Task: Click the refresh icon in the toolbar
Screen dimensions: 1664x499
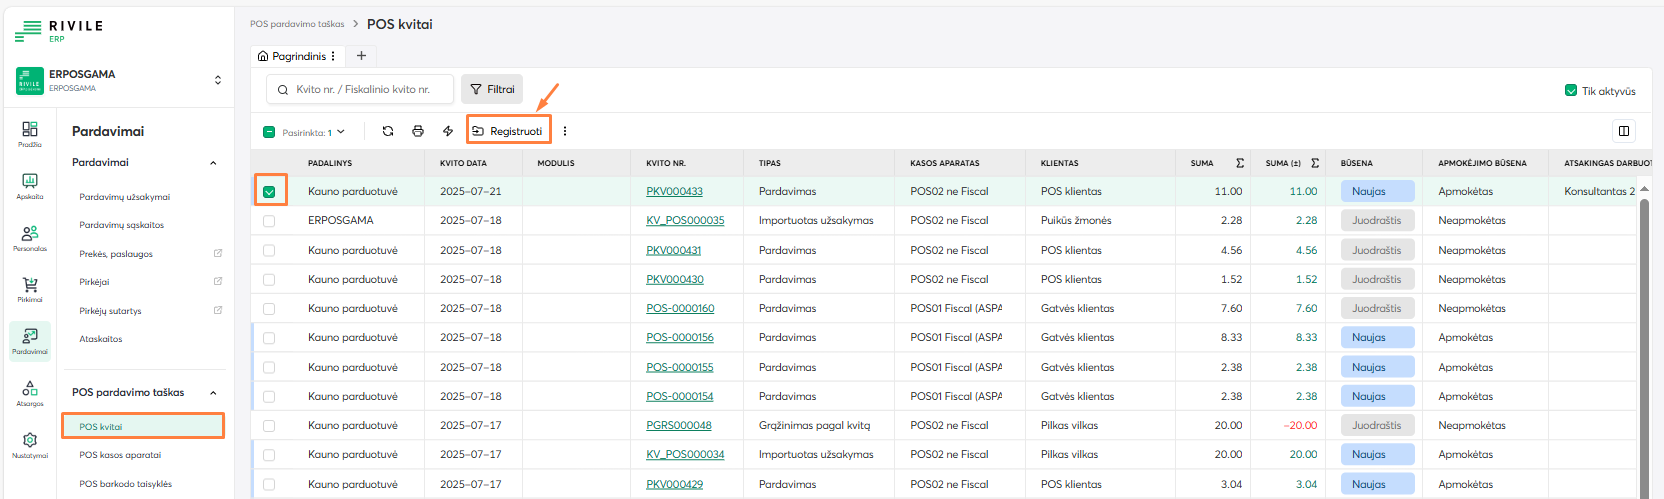Action: [388, 131]
